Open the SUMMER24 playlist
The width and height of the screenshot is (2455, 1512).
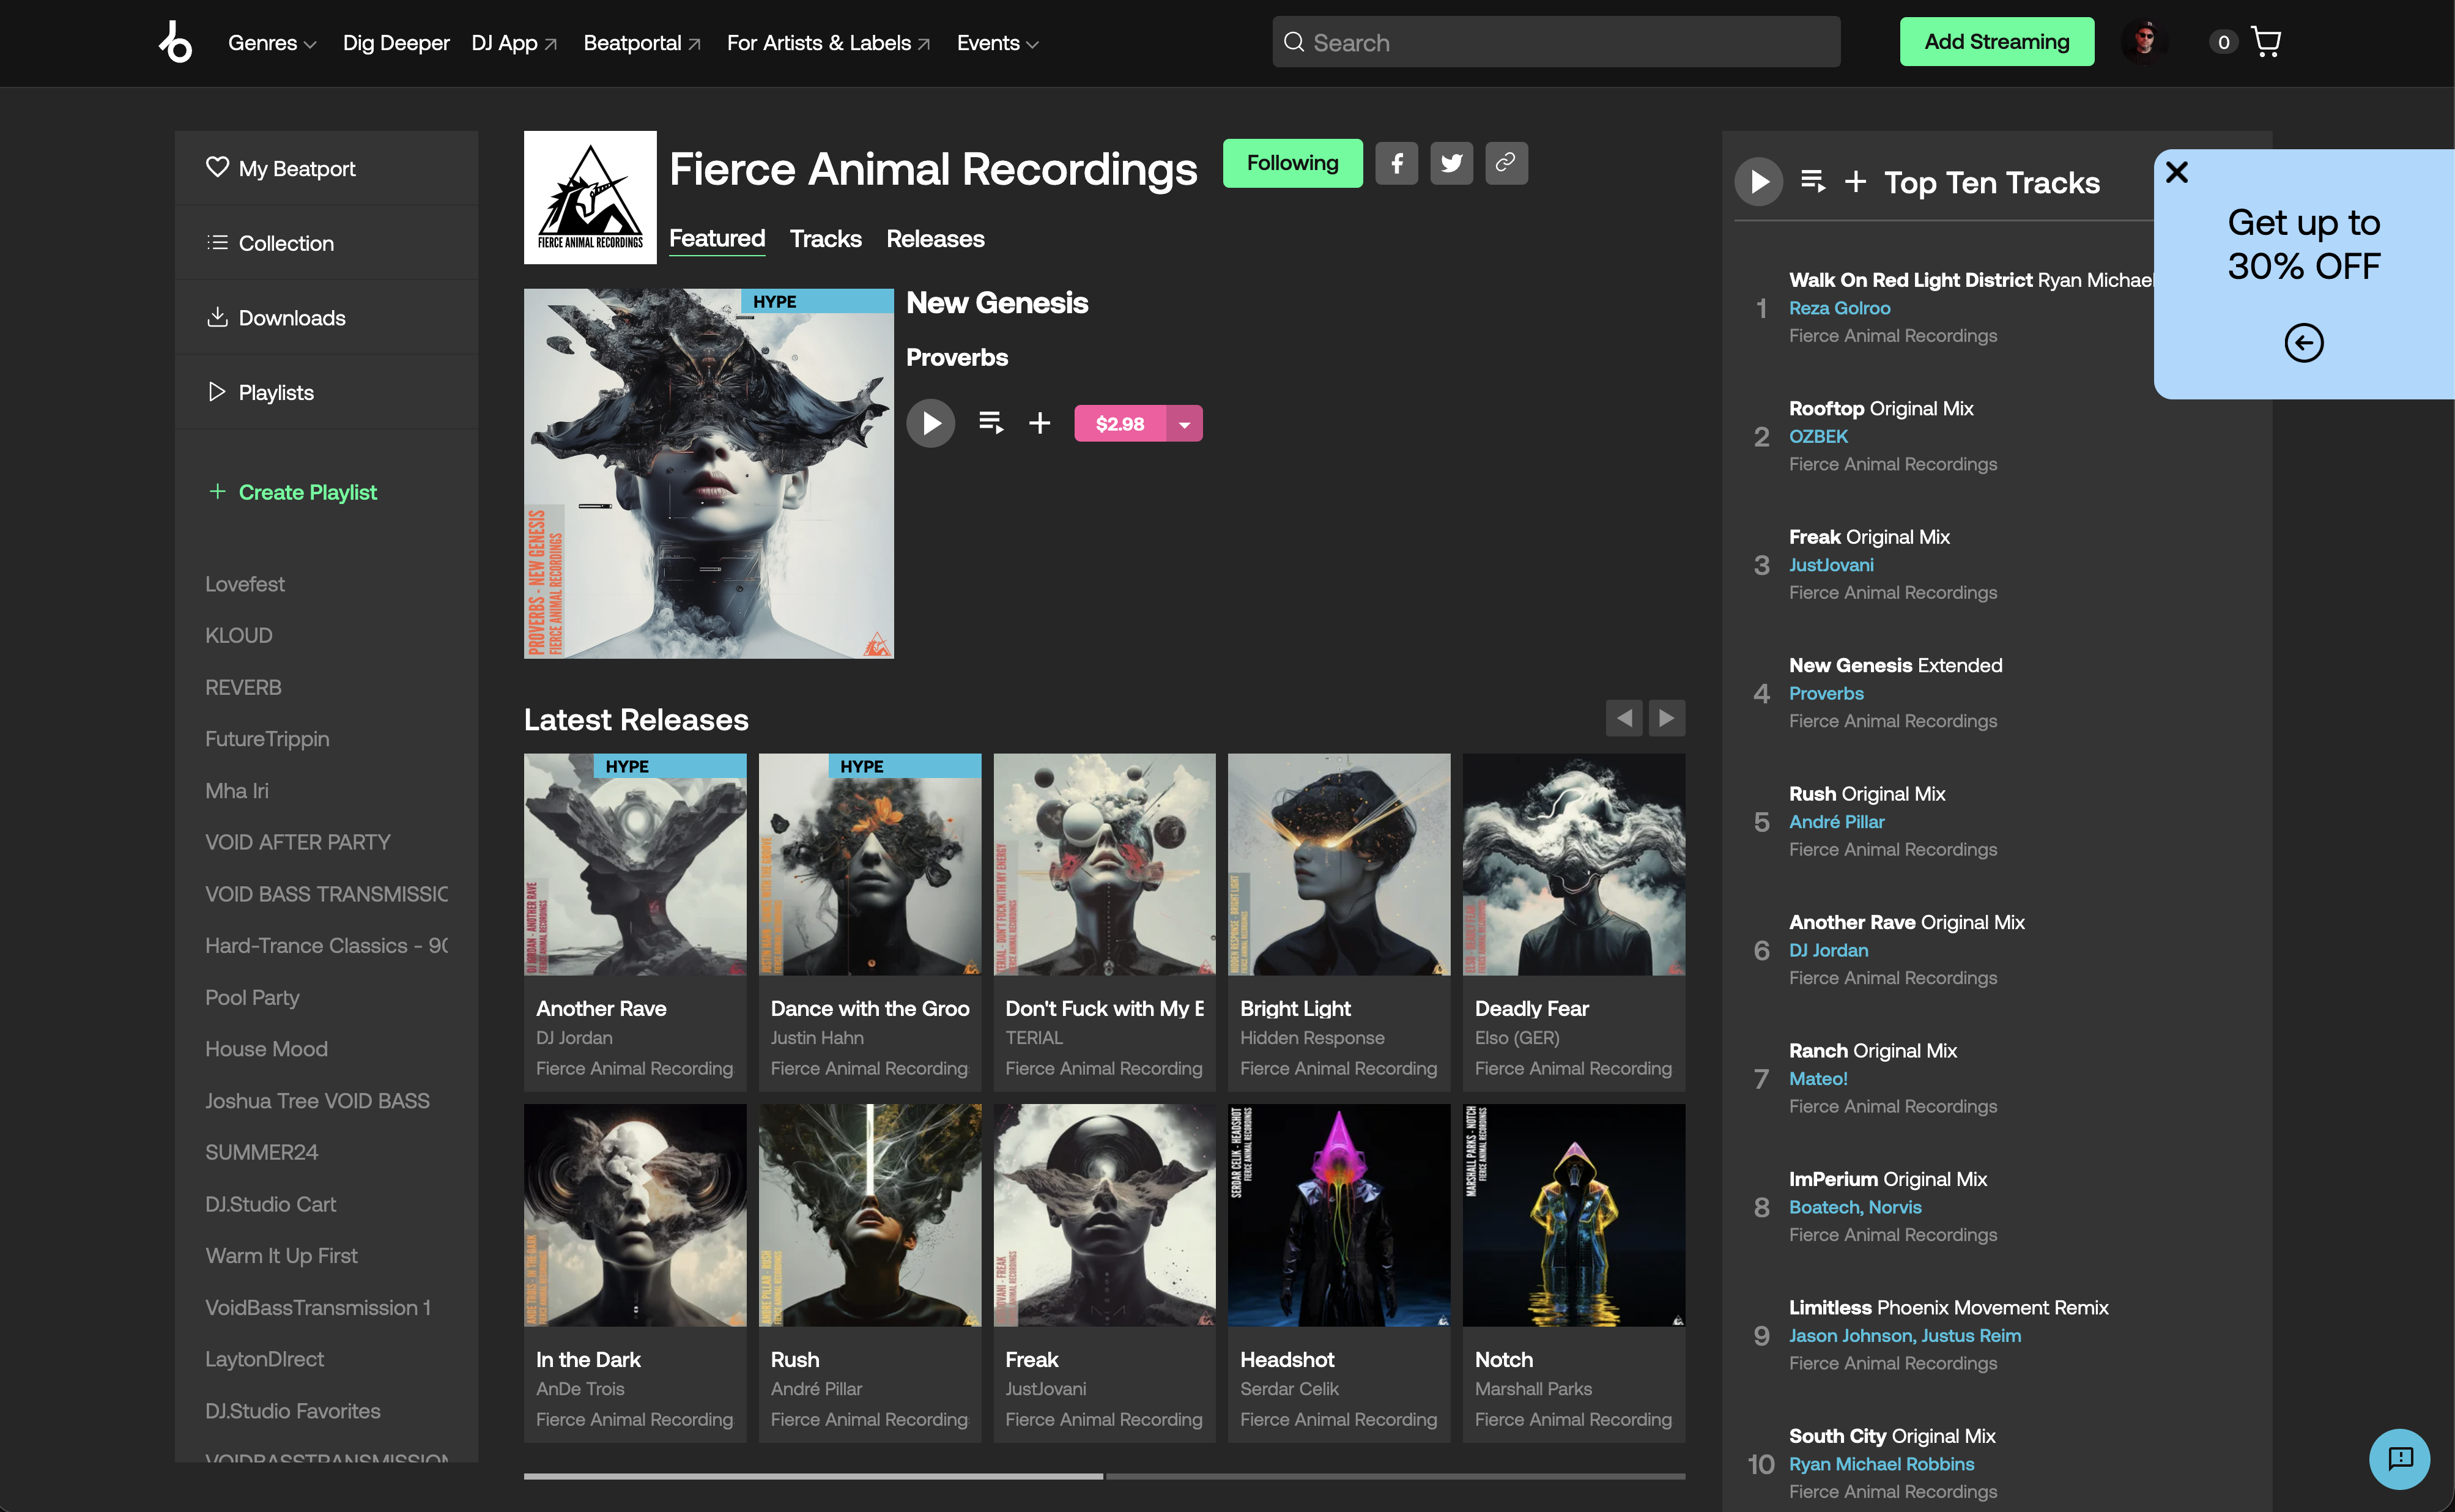click(261, 1152)
